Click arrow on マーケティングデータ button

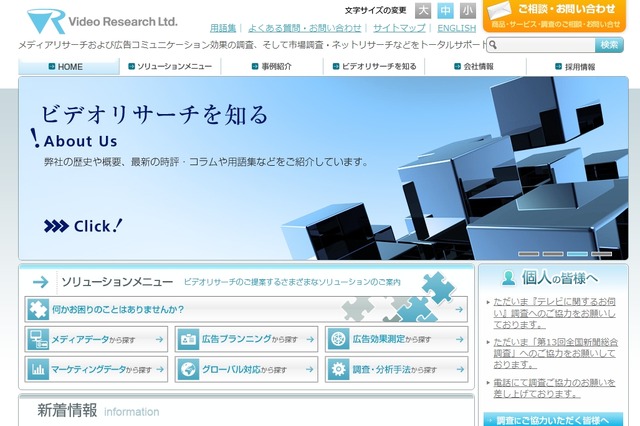(x=160, y=369)
